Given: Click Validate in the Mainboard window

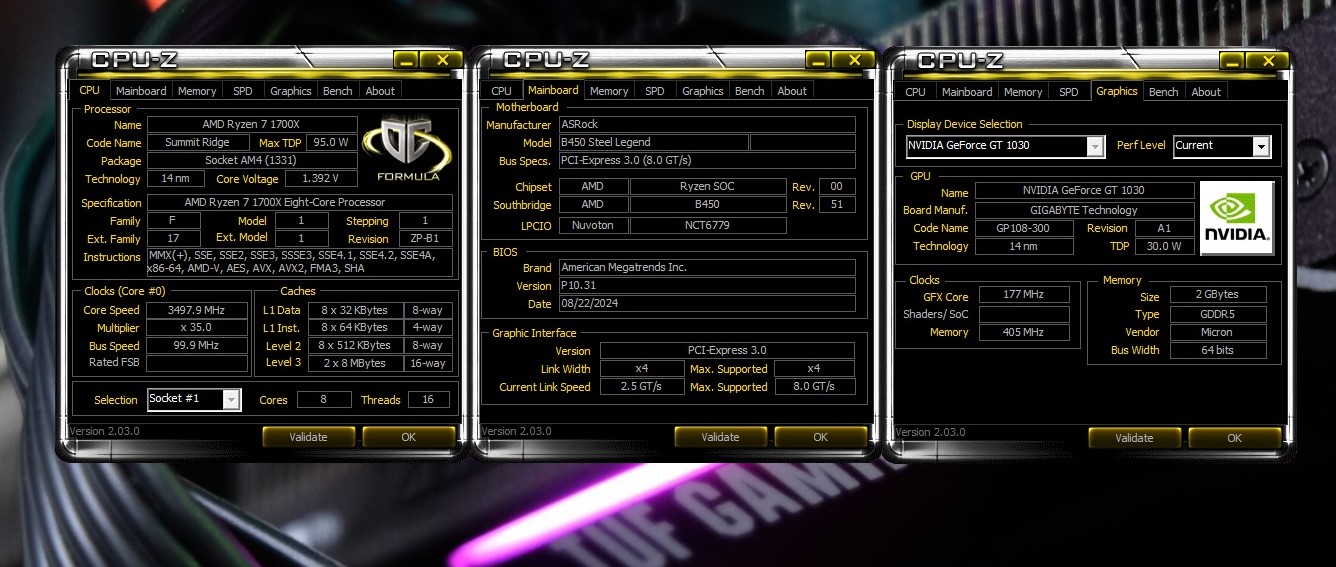Looking at the screenshot, I should pos(721,437).
